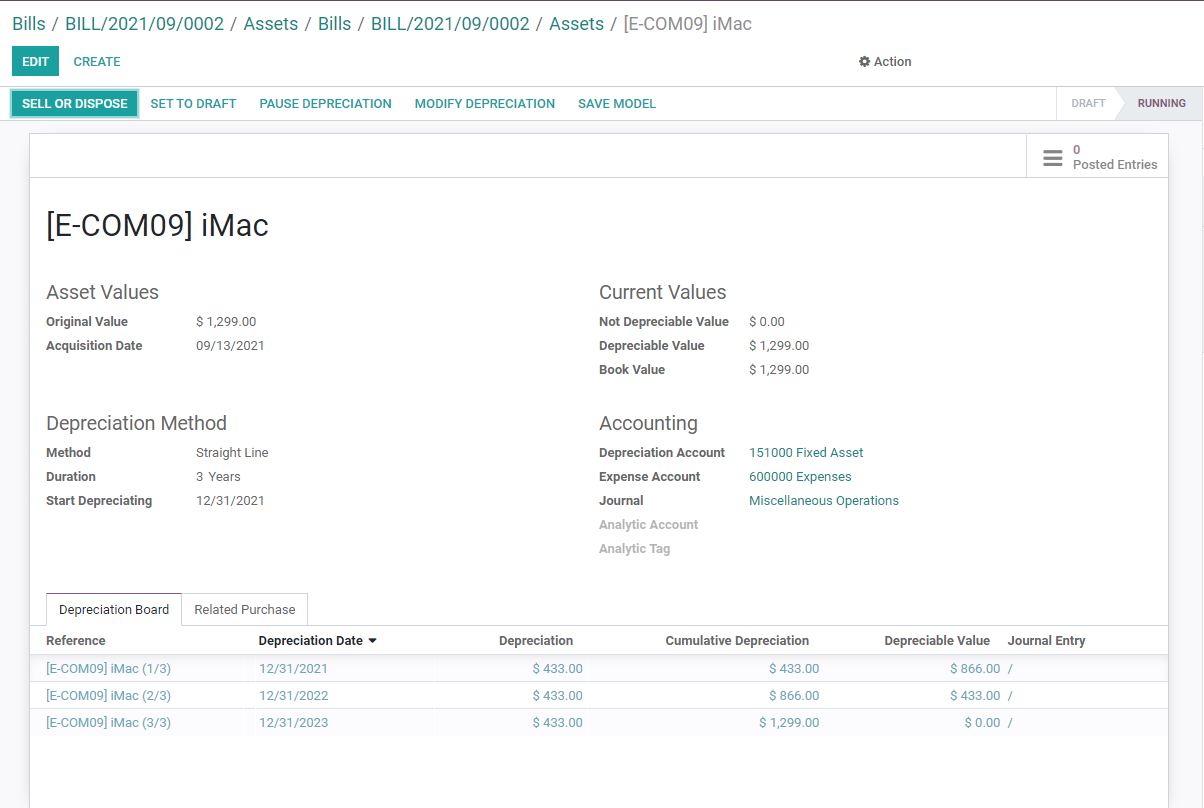This screenshot has height=808, width=1204.
Task: Click the [E-COM09] iMac asset title
Action: [x=157, y=225]
